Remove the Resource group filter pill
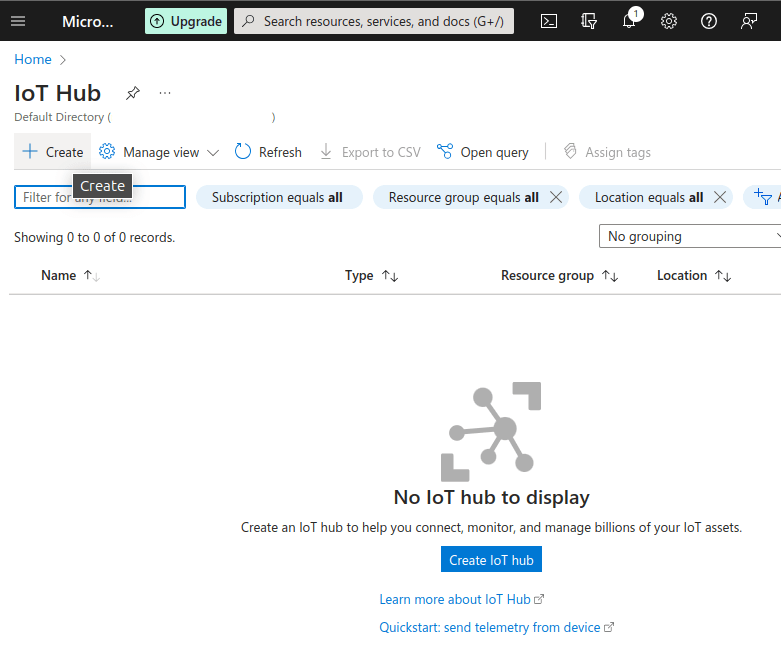 click(556, 197)
